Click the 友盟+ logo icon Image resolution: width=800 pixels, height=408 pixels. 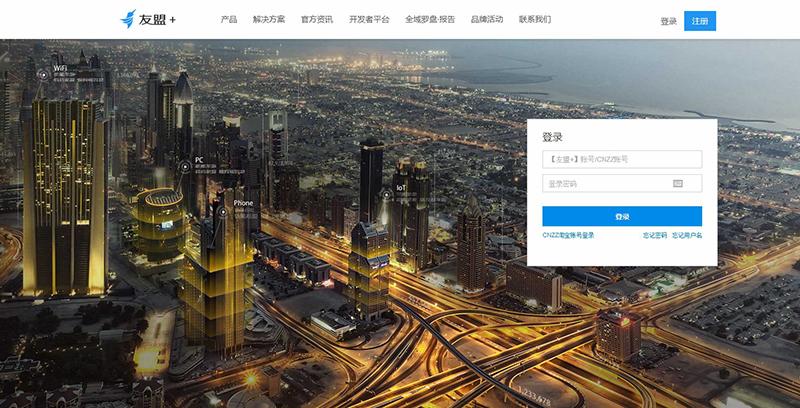(x=128, y=19)
